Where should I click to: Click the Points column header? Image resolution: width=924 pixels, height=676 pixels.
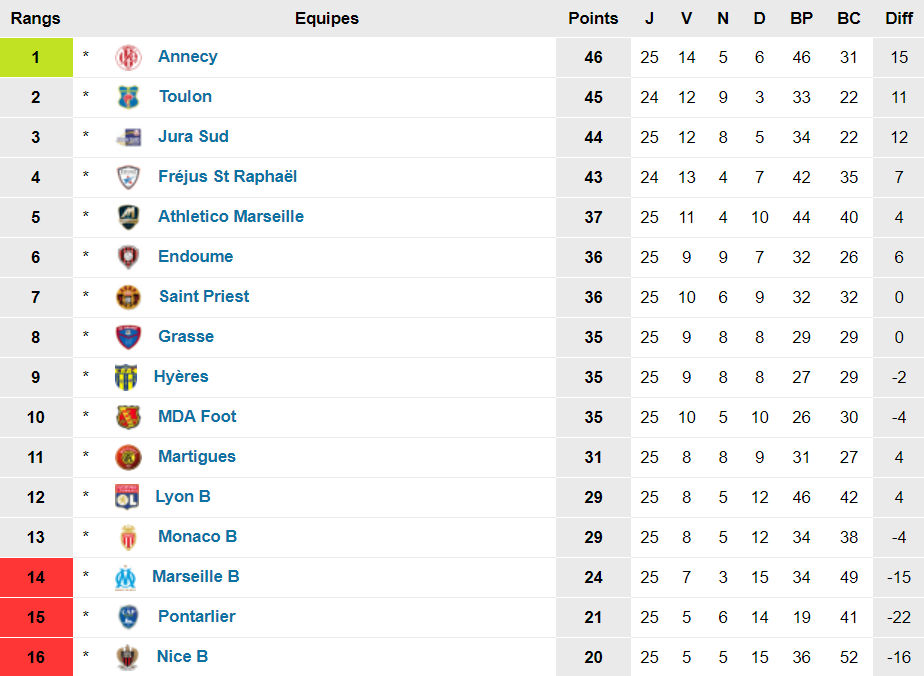593,18
